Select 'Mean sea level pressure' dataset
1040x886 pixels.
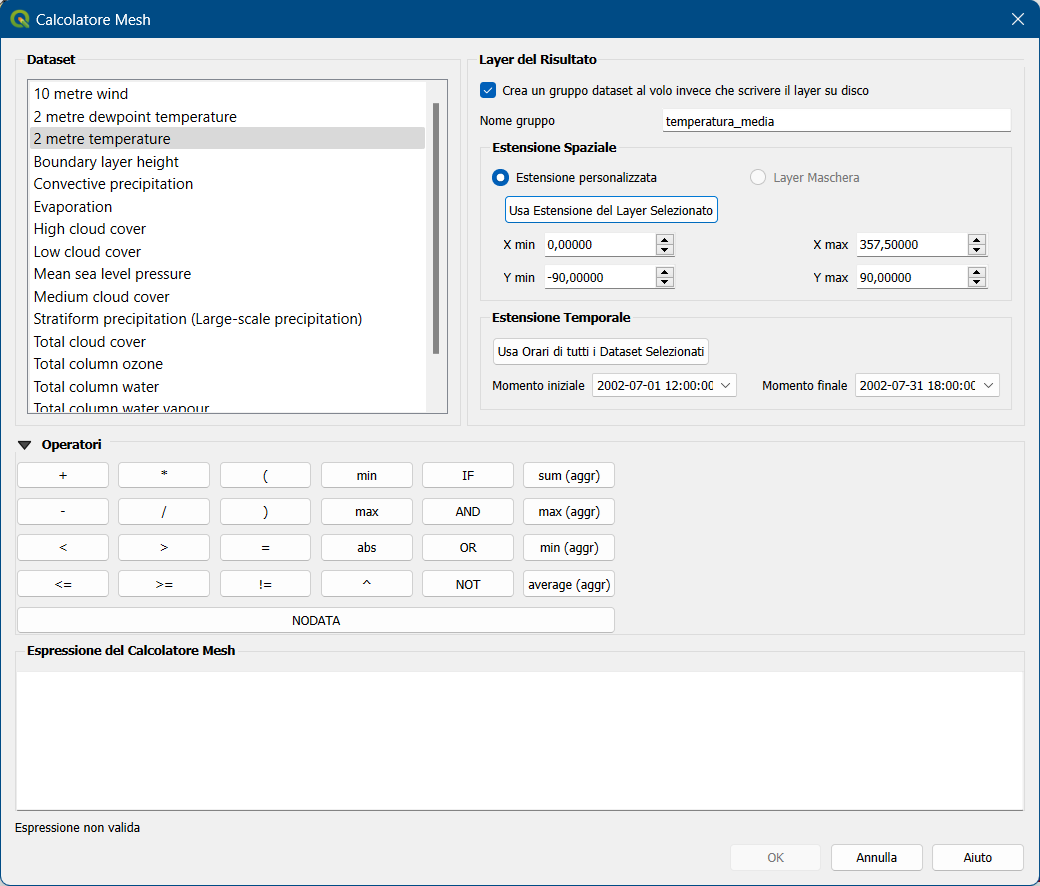[x=228, y=274]
